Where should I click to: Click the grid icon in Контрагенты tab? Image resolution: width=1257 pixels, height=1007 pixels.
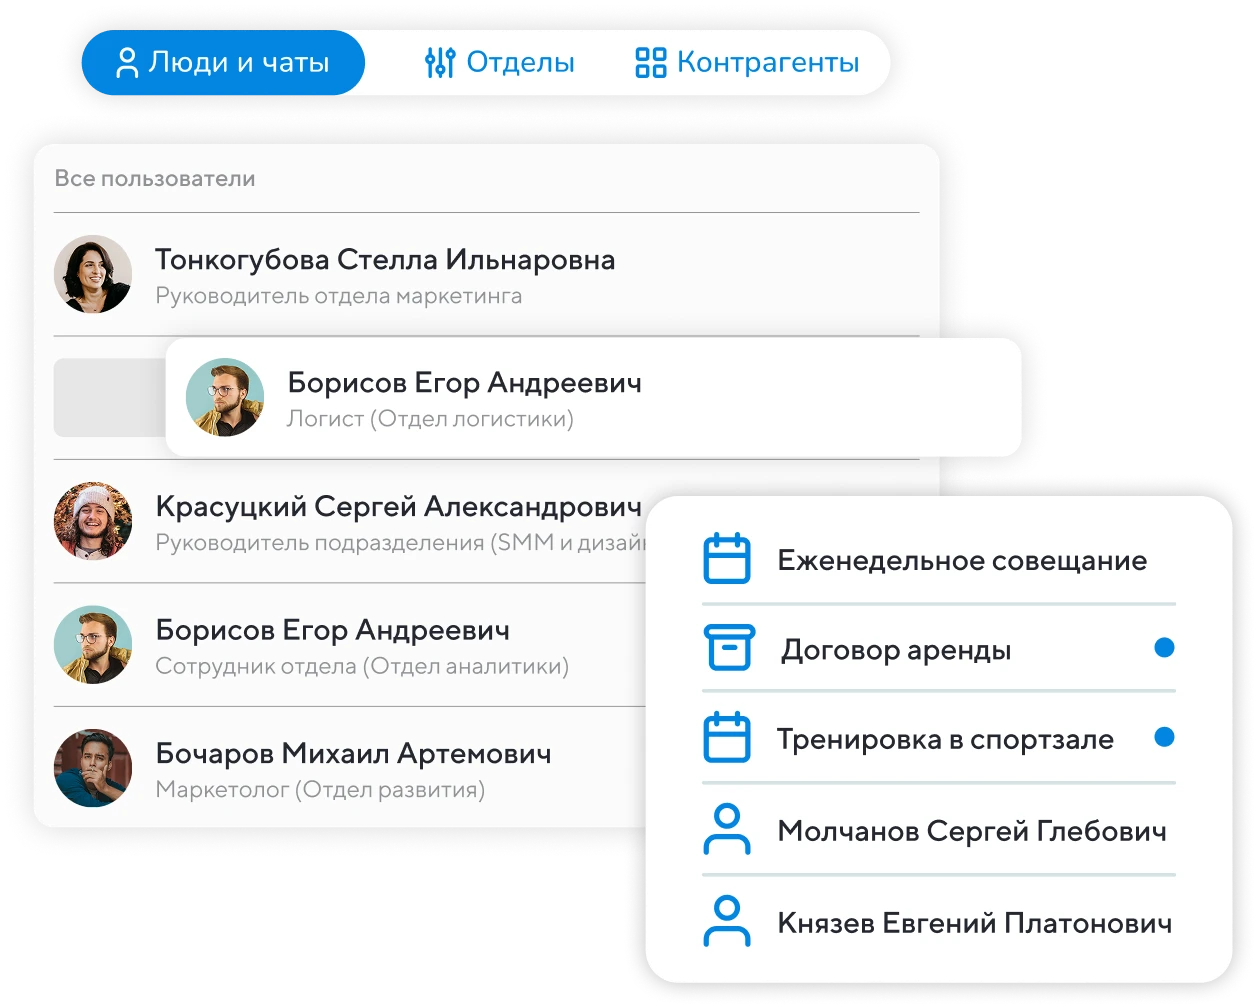point(651,63)
